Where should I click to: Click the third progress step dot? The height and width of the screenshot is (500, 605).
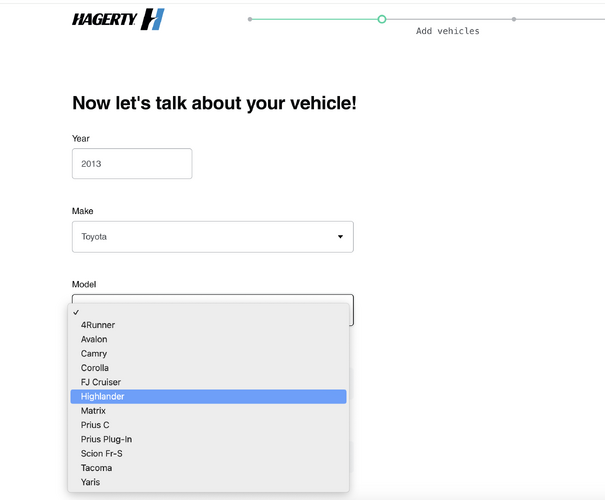[x=514, y=19]
